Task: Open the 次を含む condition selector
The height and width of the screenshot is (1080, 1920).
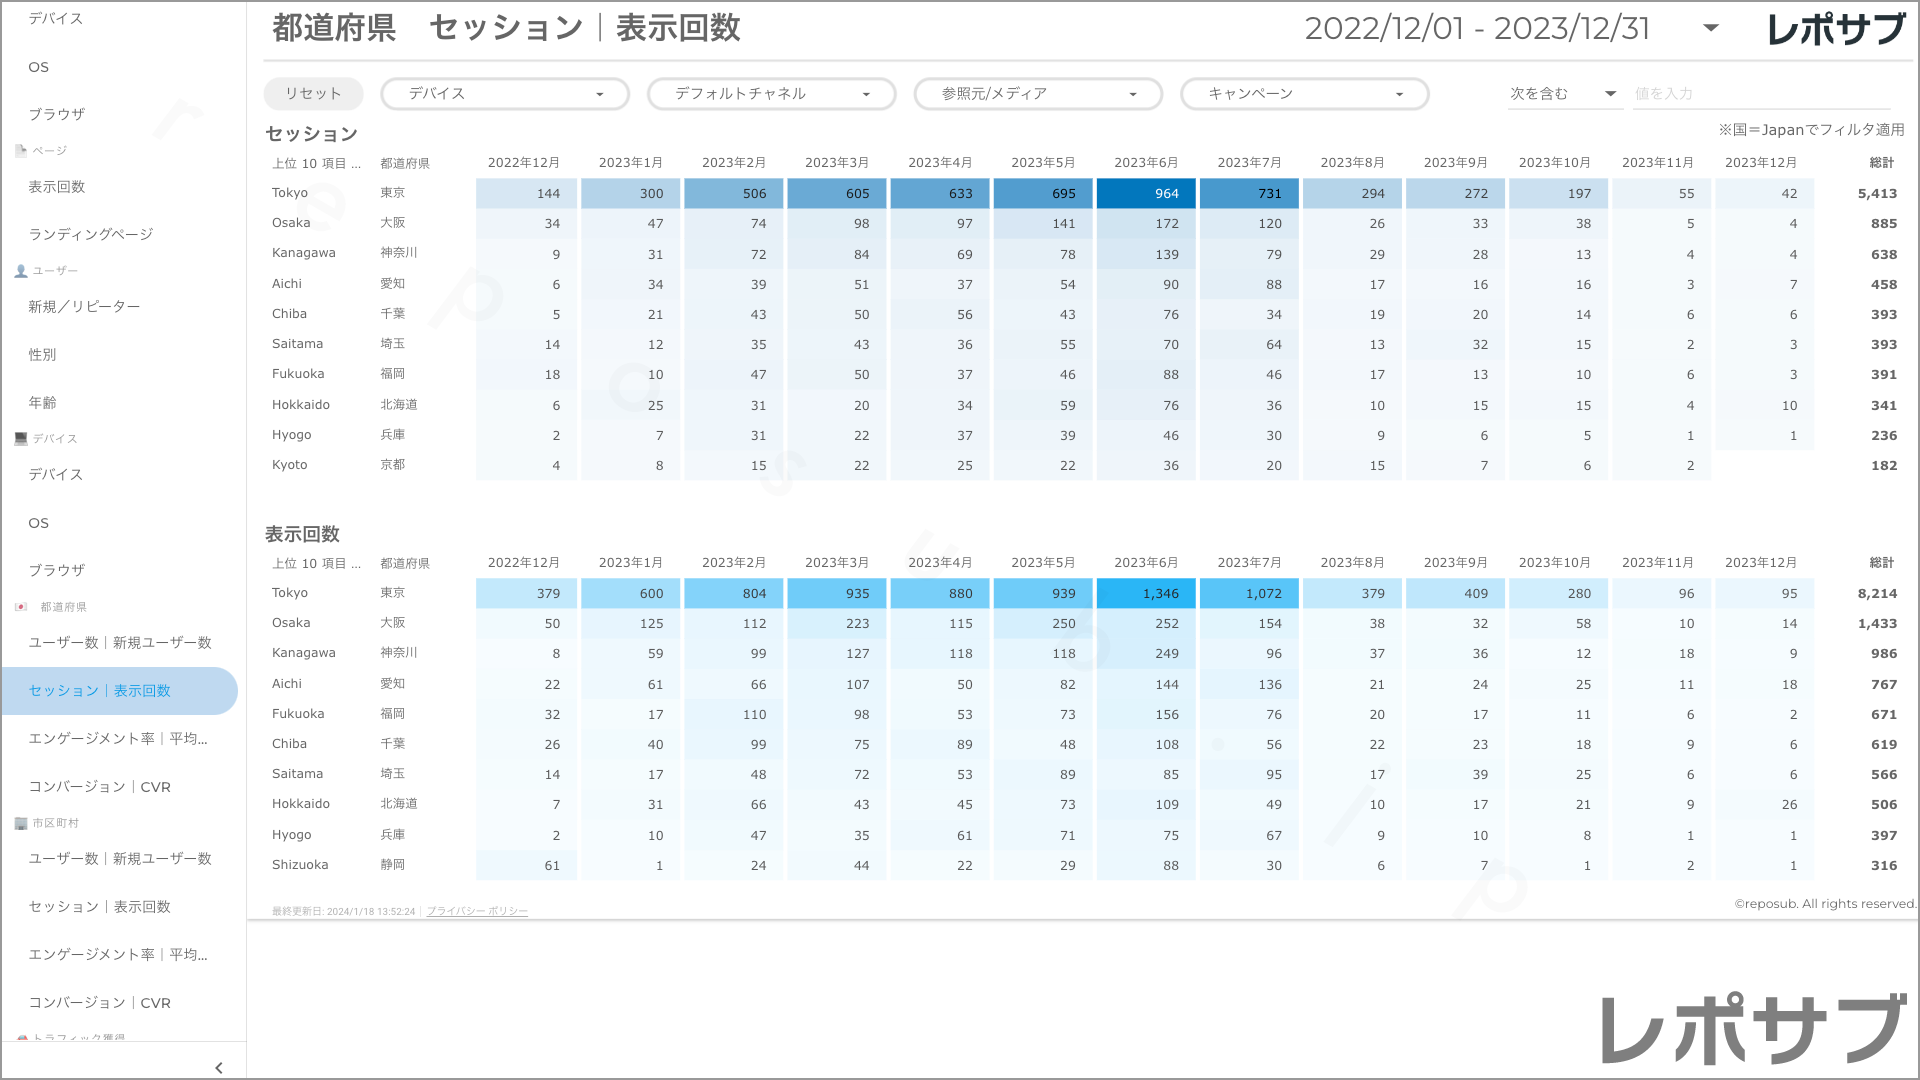Action: coord(1563,94)
